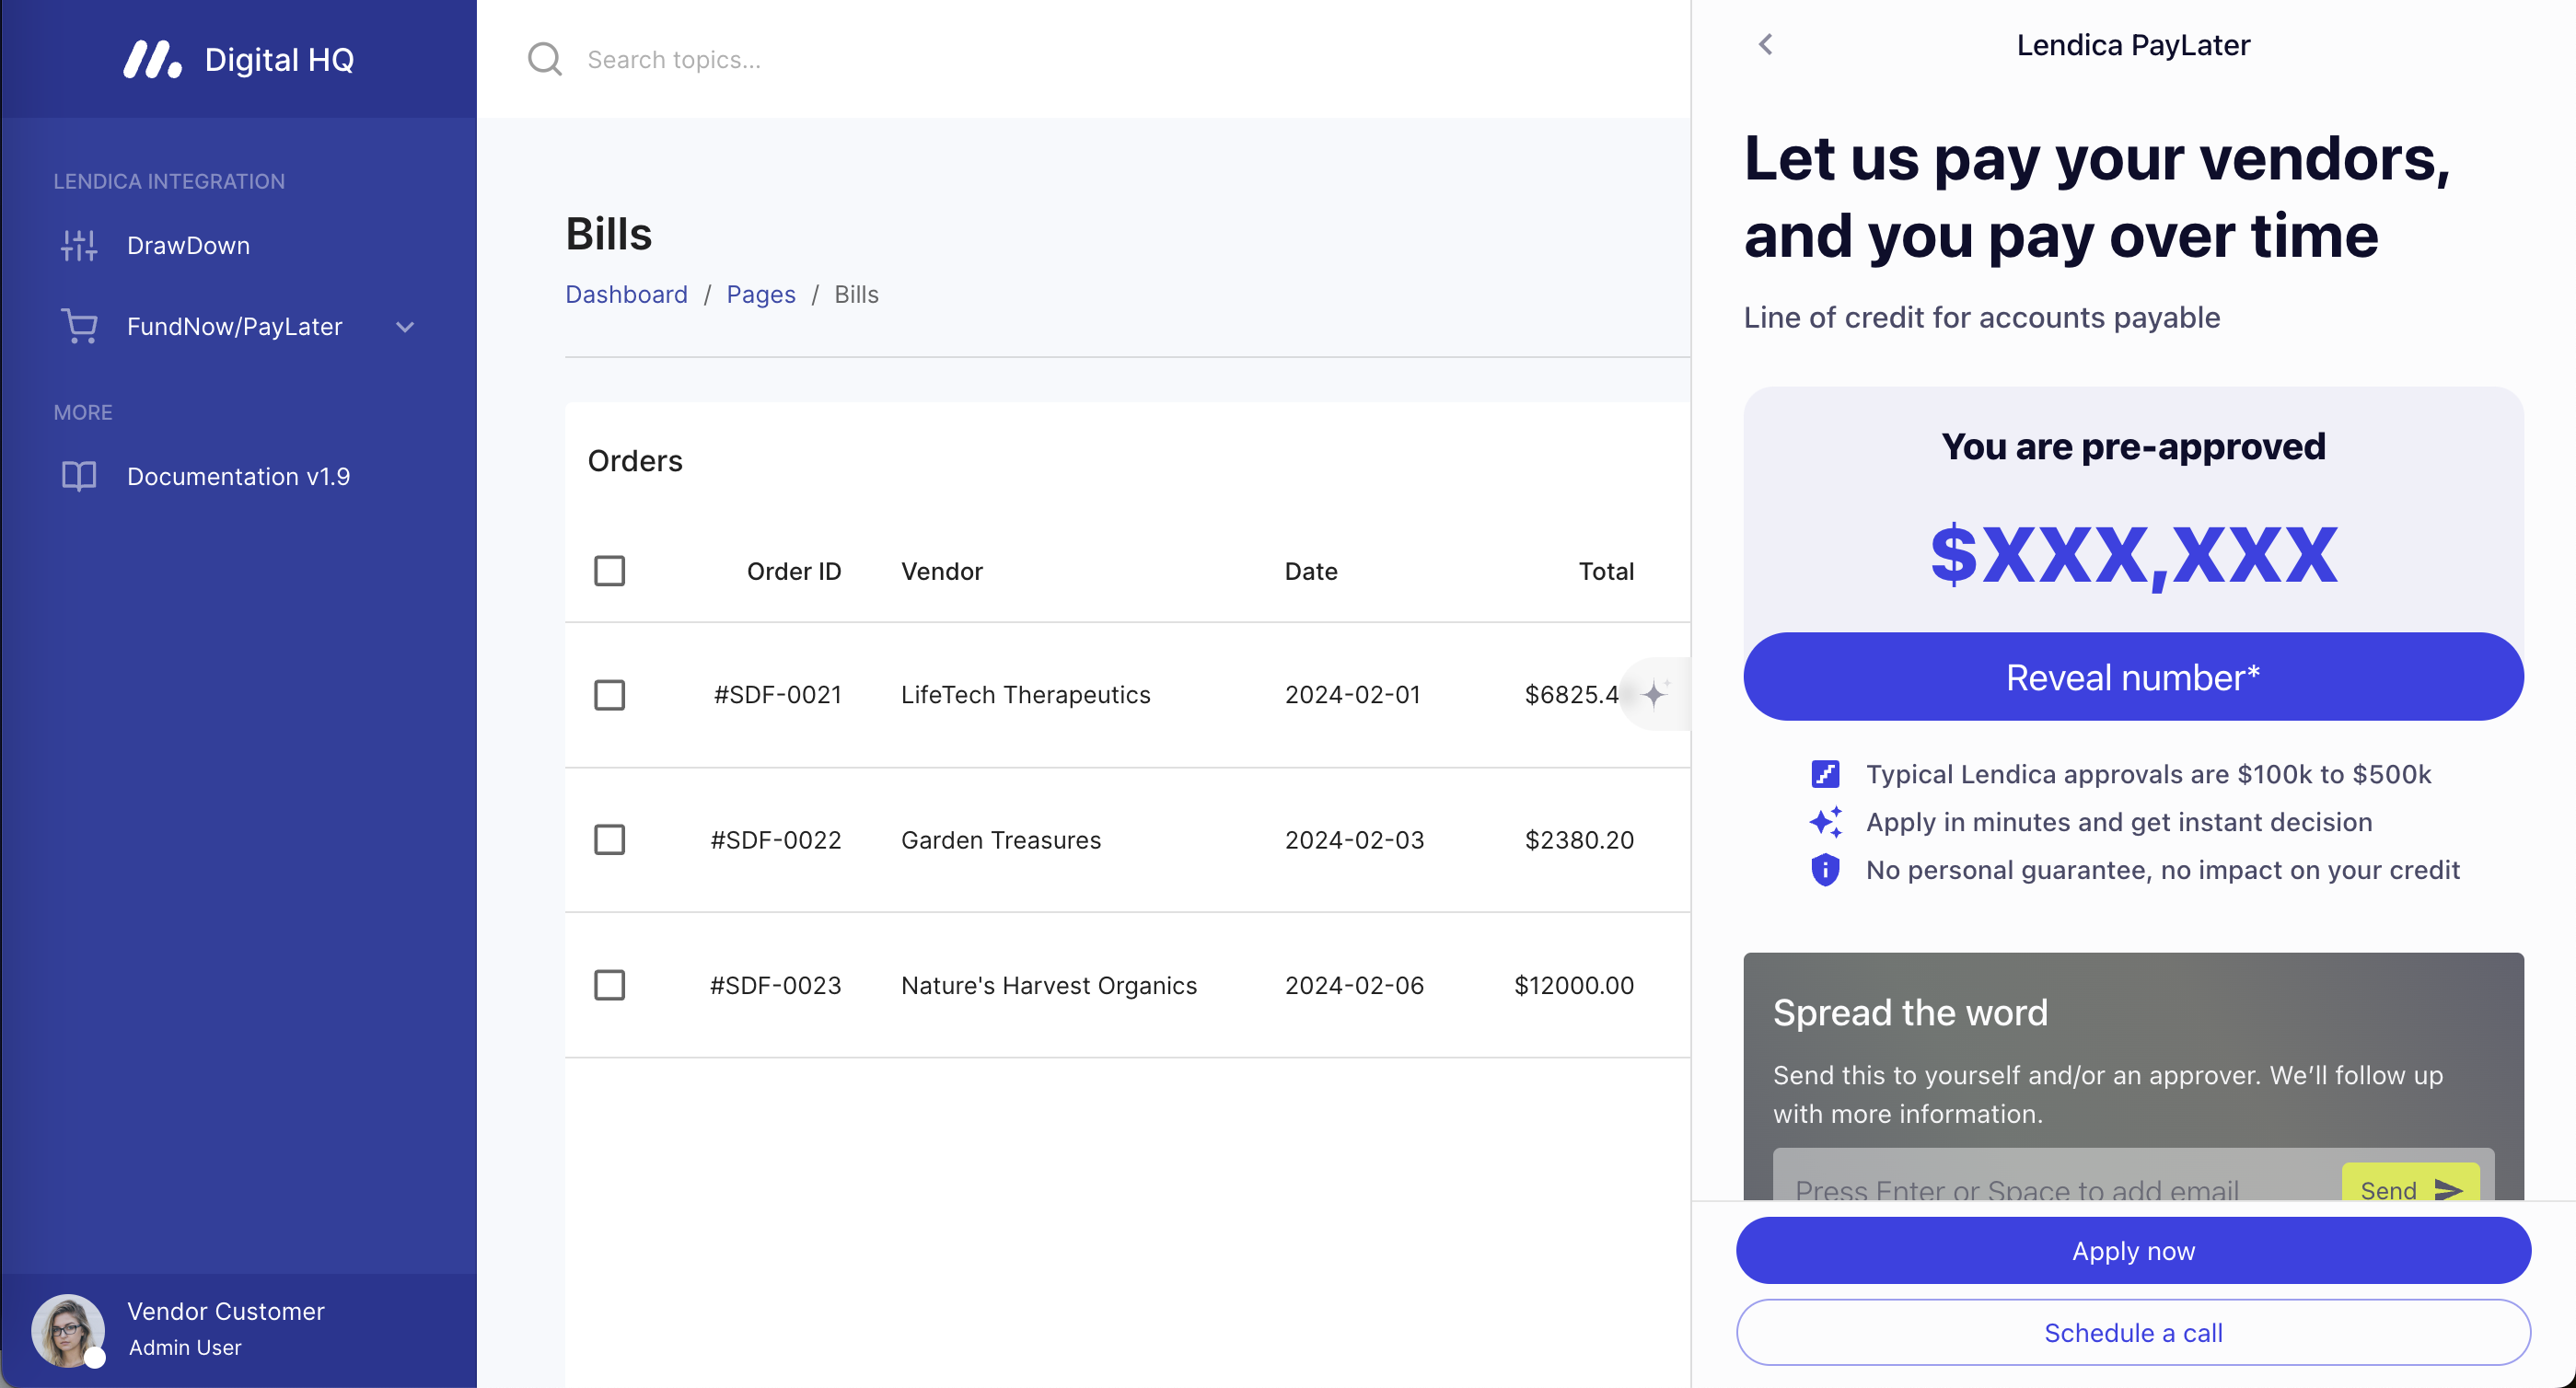Select the #SDF-0023 order checkbox
This screenshot has width=2576, height=1388.
coord(609,985)
